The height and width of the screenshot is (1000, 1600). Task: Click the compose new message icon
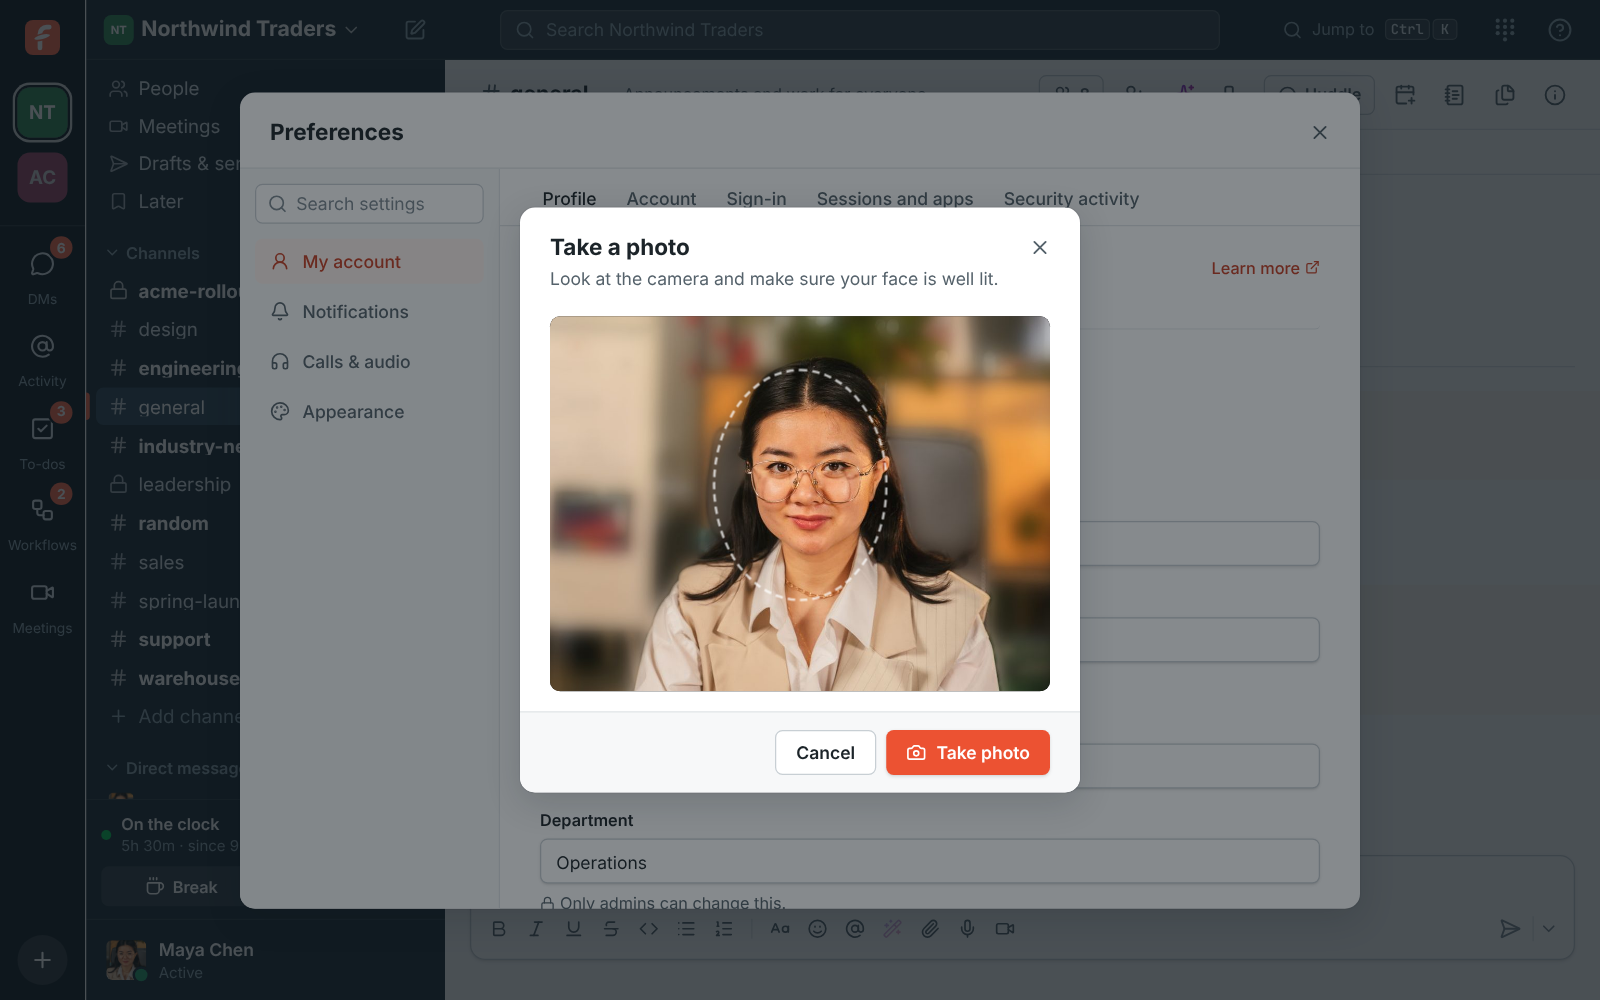(415, 30)
